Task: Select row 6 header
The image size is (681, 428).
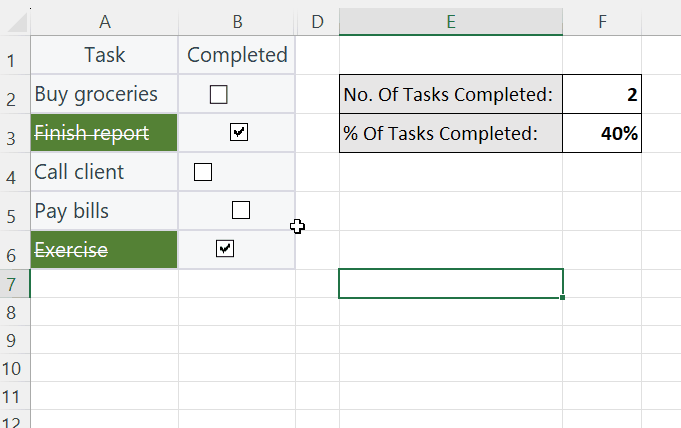Action: 15,250
